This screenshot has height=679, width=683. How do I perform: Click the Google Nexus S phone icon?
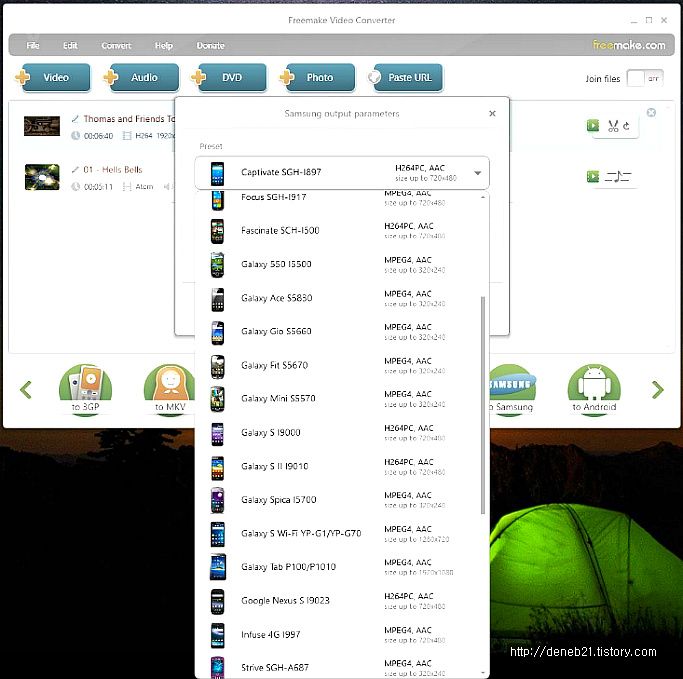click(x=217, y=601)
